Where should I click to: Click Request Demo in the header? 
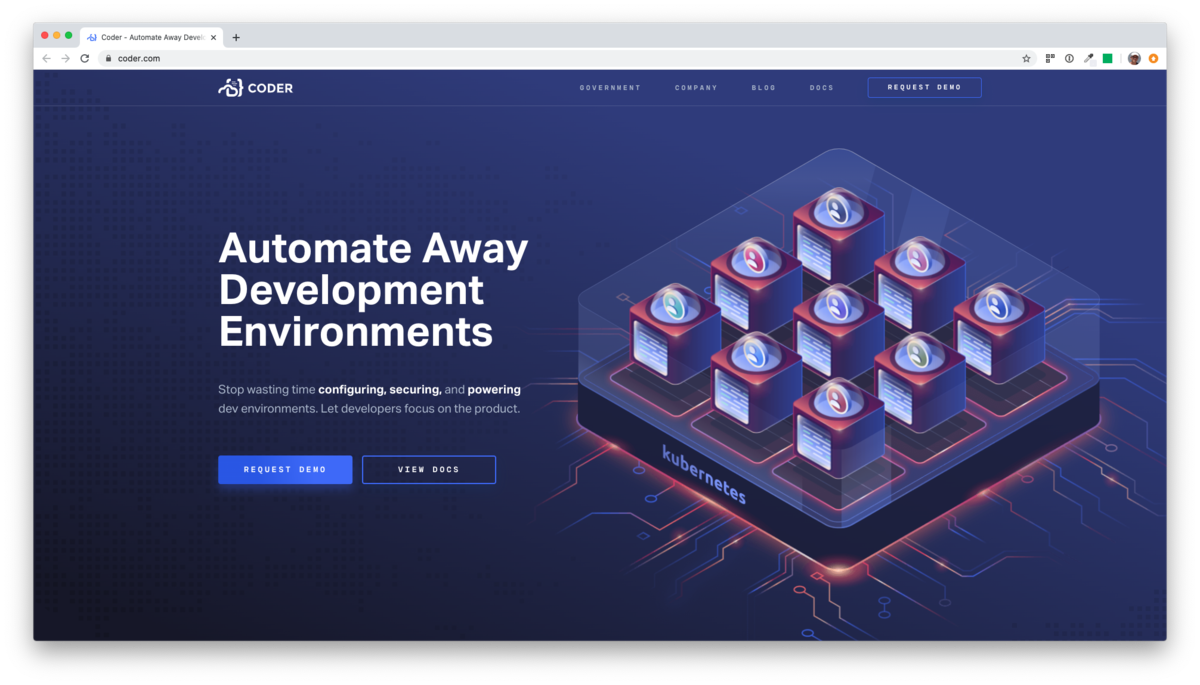pos(925,88)
